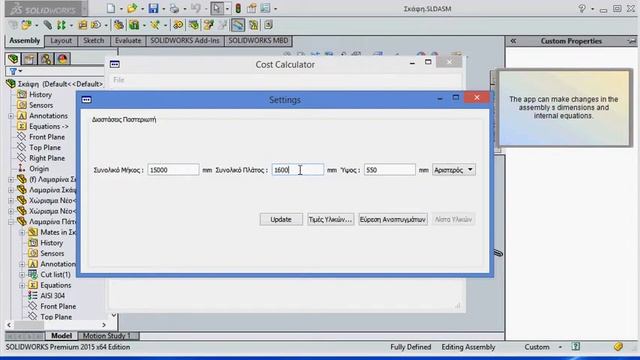This screenshot has height=360, width=640.
Task: Open the SOLIDWORKS MBD tab
Action: pyautogui.click(x=258, y=41)
